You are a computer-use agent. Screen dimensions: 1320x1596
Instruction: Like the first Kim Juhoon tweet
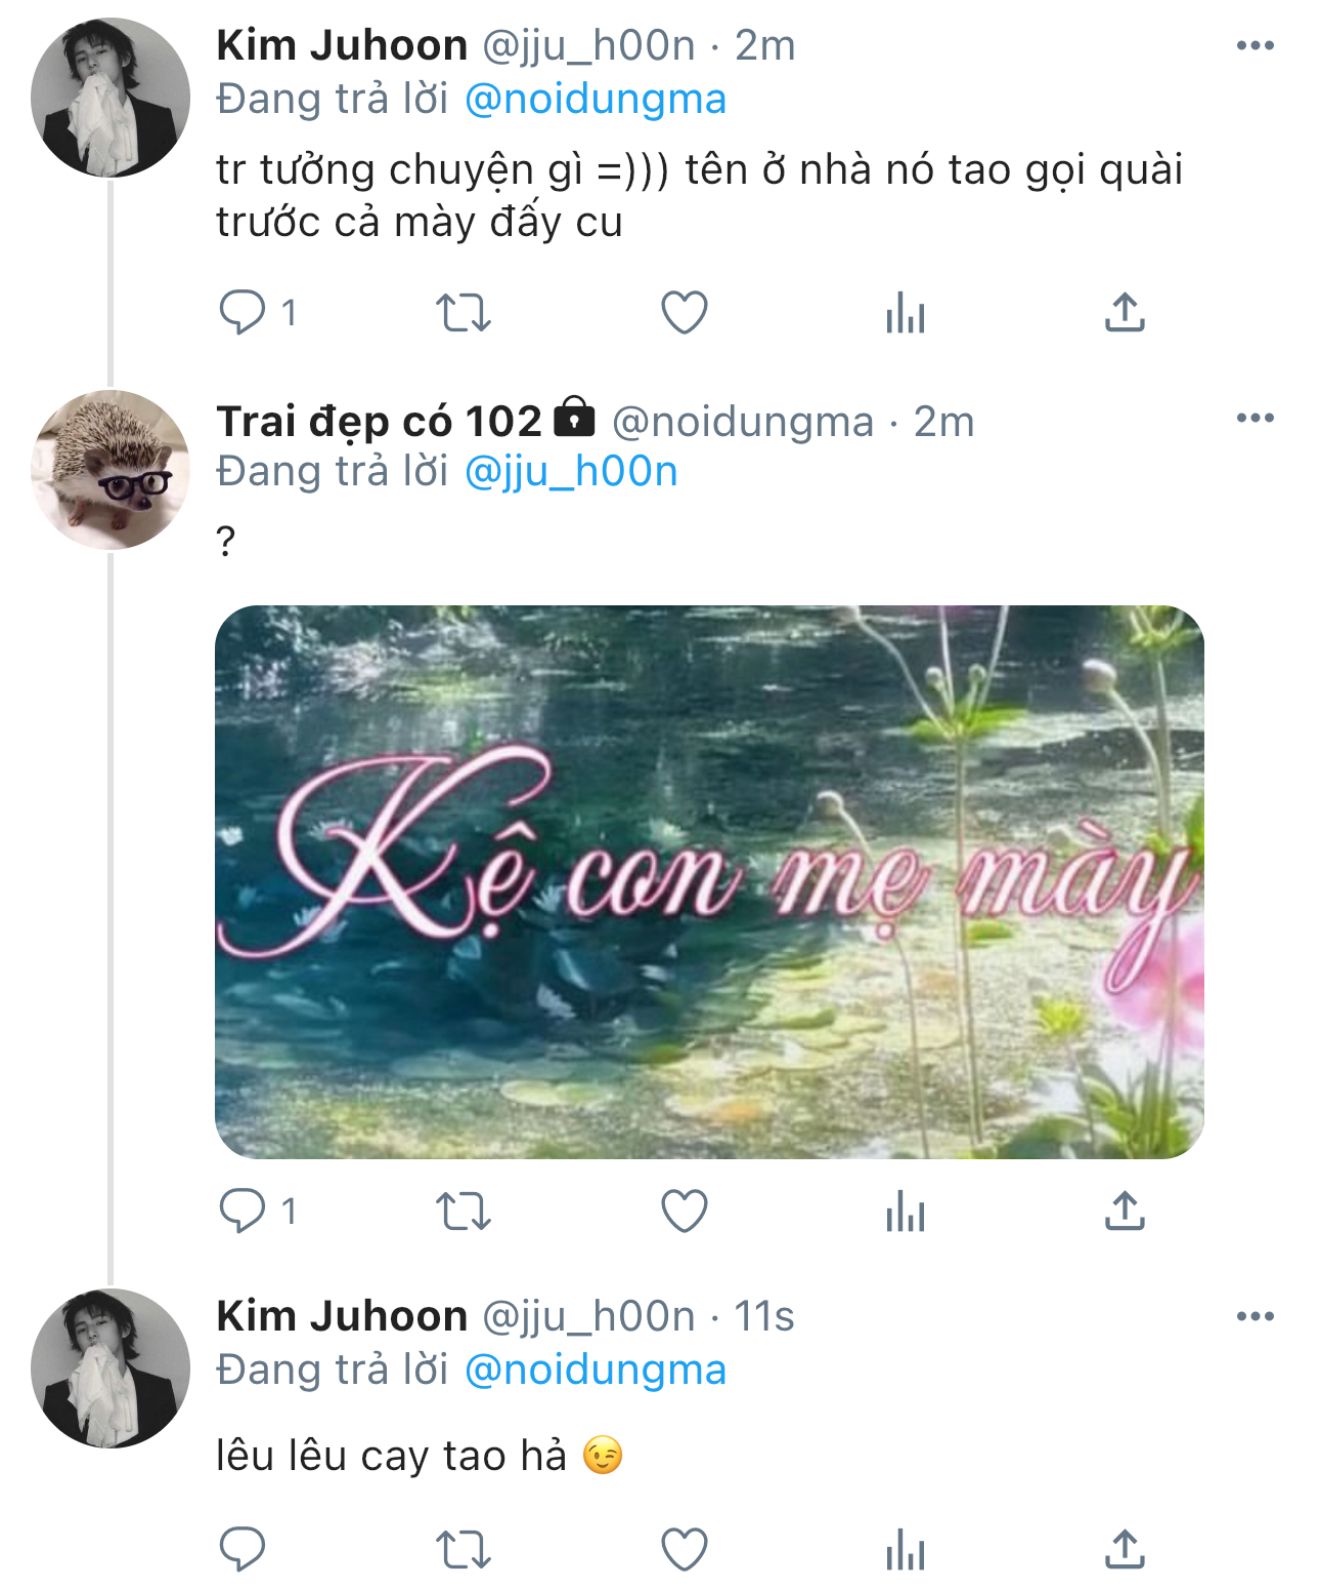pyautogui.click(x=685, y=313)
